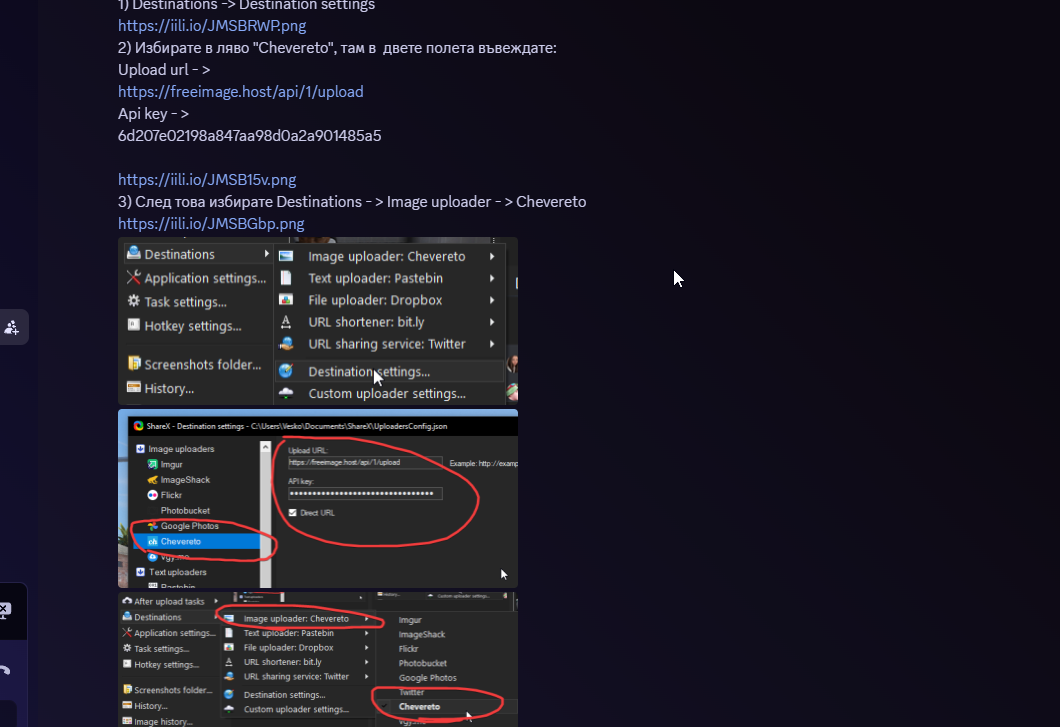Click the "Api key - >" text line
The width and height of the screenshot is (1060, 727).
[153, 114]
